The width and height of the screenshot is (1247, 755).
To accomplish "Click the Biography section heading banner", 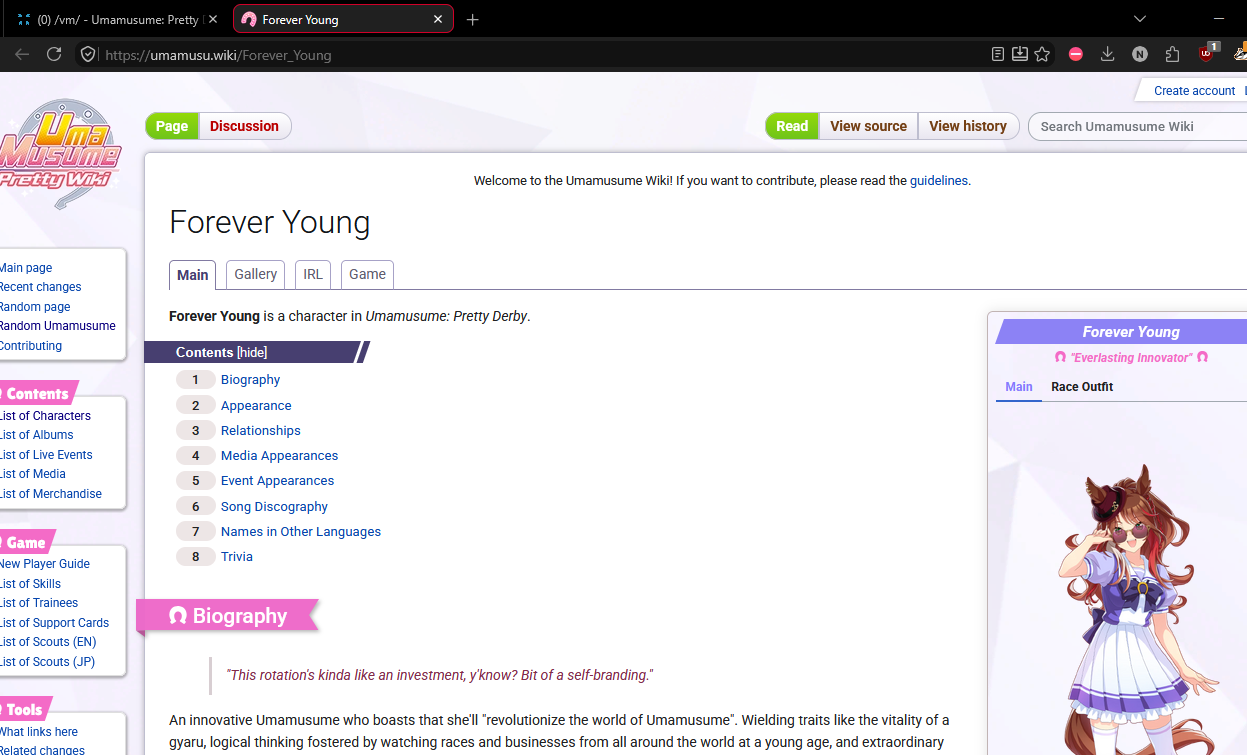I will [228, 616].
